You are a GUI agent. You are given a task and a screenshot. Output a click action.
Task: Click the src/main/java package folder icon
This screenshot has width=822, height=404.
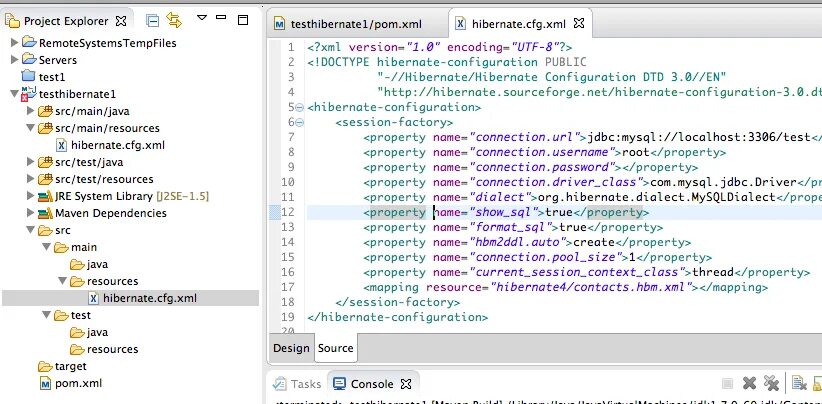click(x=45, y=111)
